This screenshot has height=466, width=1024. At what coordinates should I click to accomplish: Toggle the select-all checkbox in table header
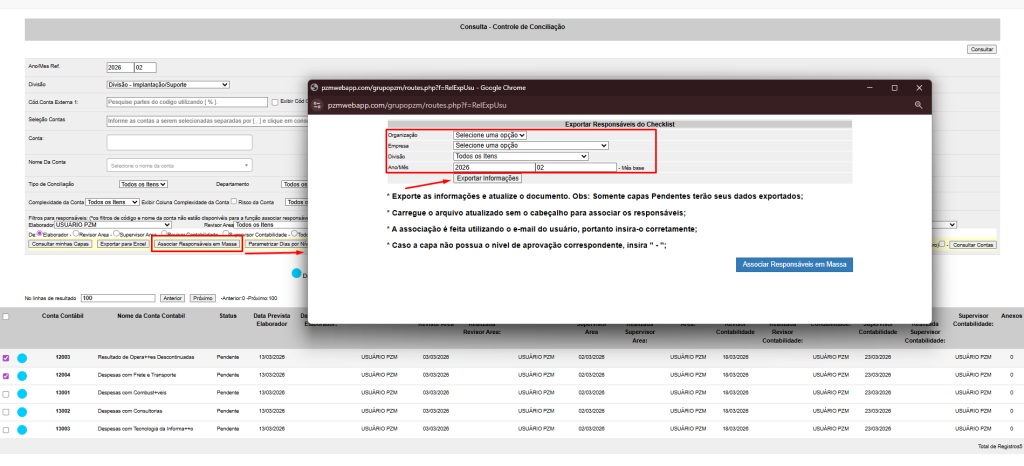click(x=7, y=317)
